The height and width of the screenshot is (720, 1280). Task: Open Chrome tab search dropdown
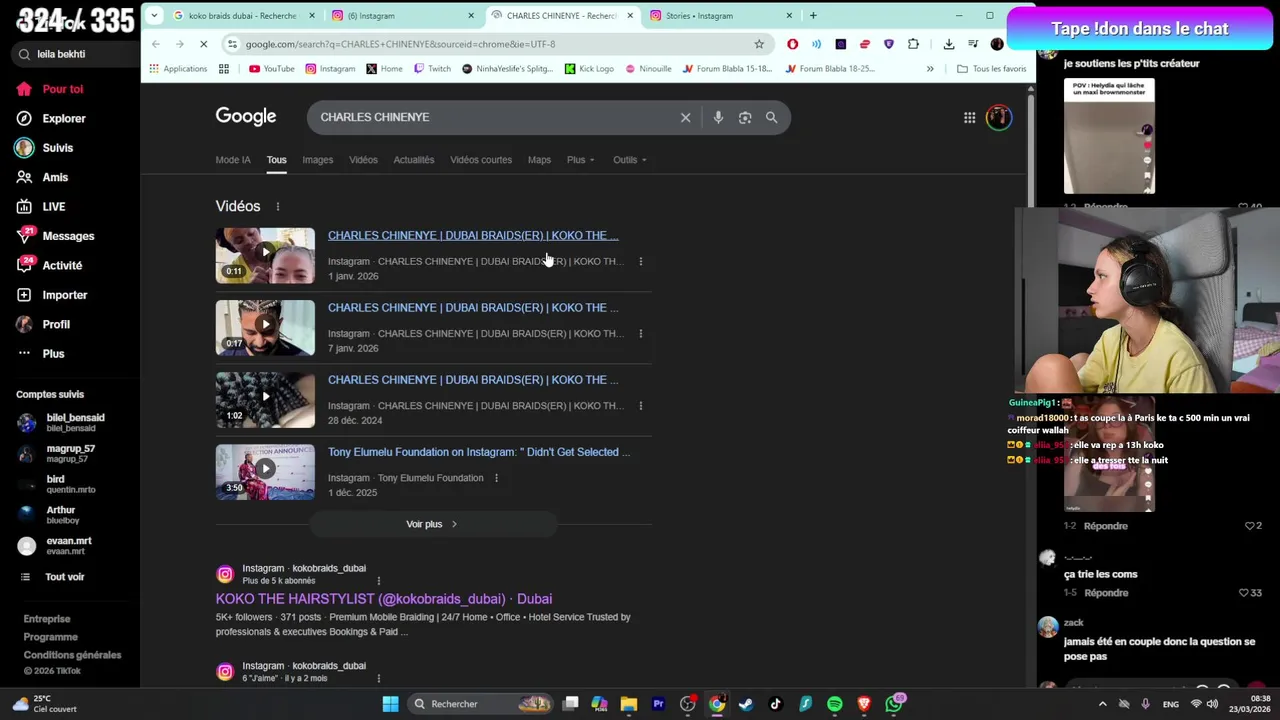[x=154, y=15]
